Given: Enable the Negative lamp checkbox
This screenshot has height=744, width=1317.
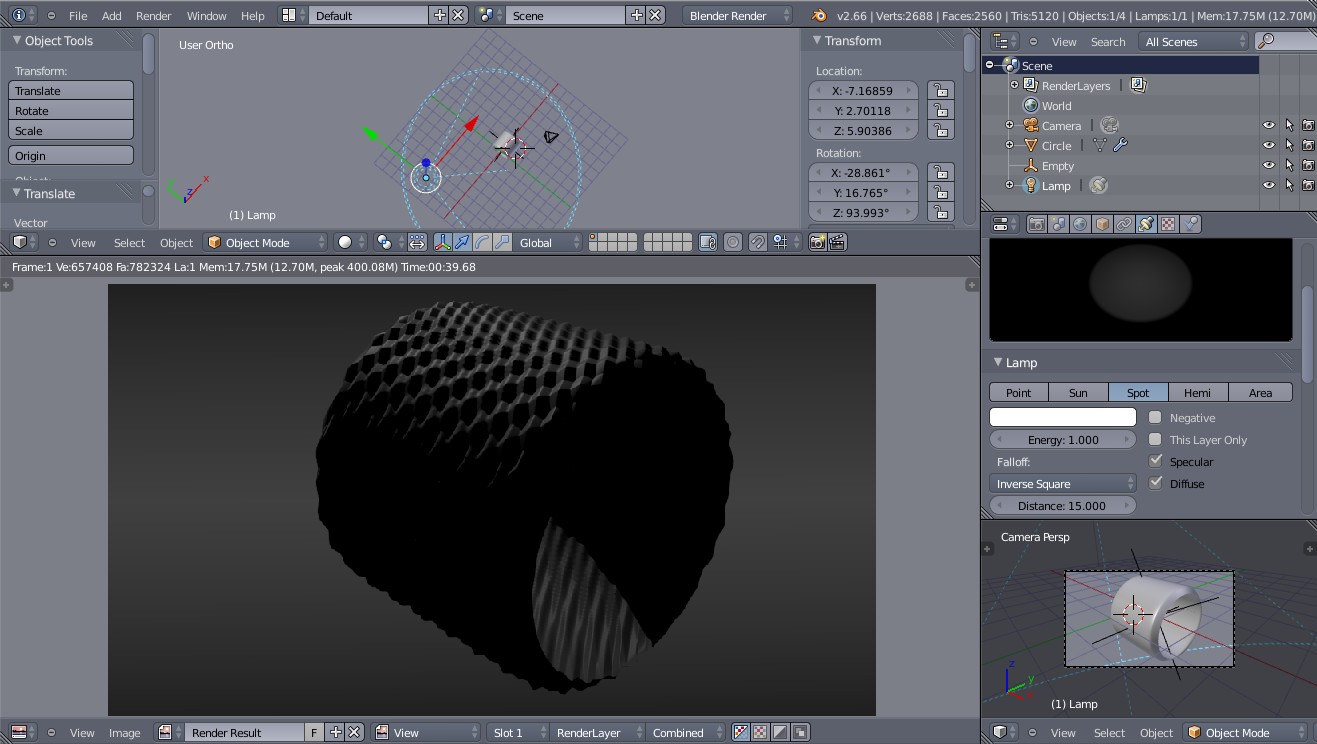Looking at the screenshot, I should (1155, 418).
